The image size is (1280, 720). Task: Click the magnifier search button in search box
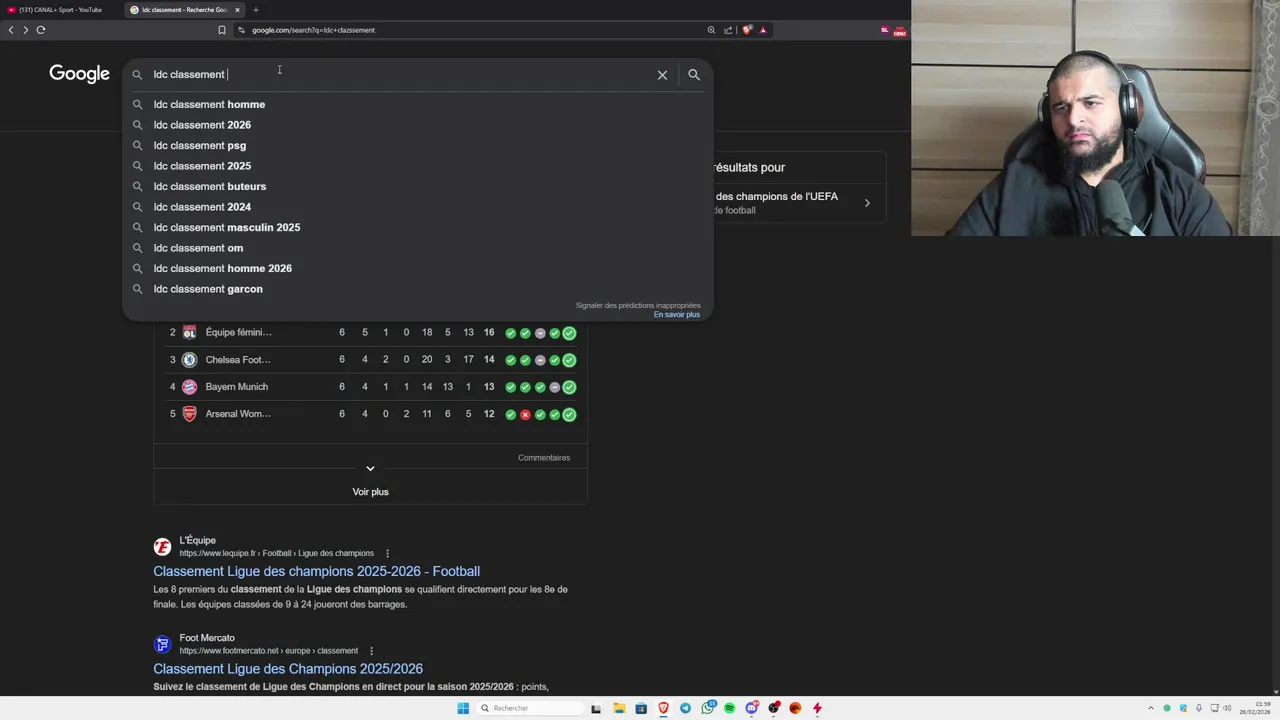click(694, 75)
